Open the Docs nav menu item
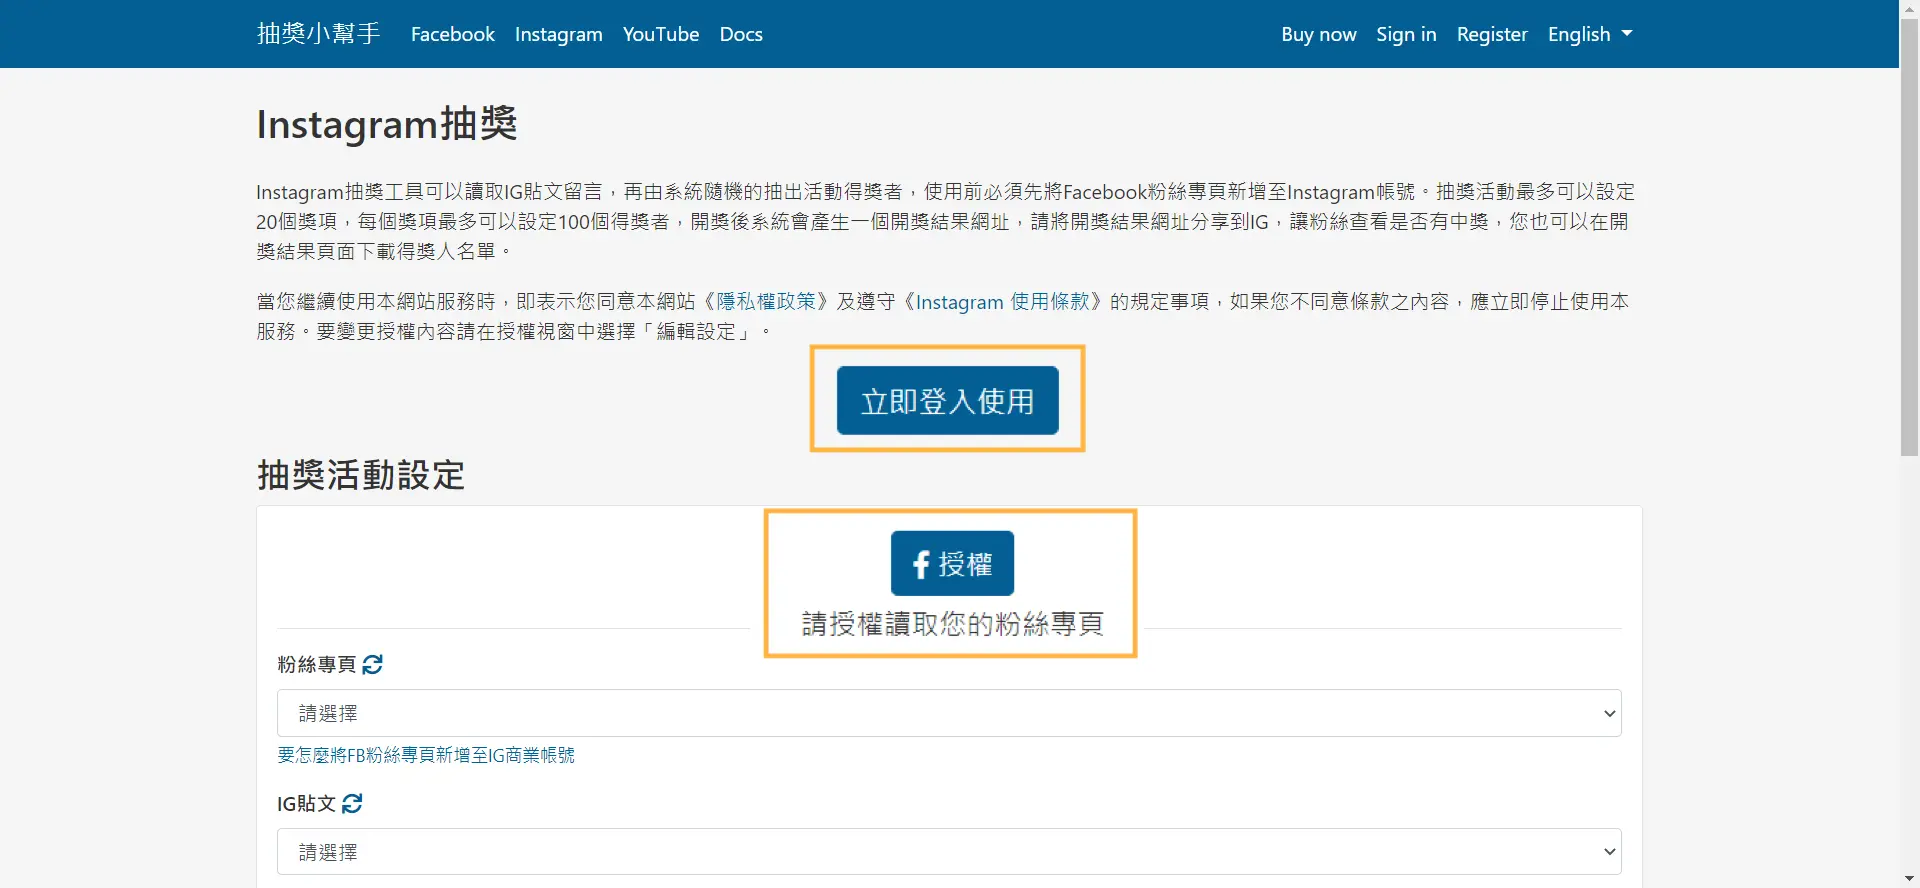Image resolution: width=1920 pixels, height=888 pixels. [741, 34]
